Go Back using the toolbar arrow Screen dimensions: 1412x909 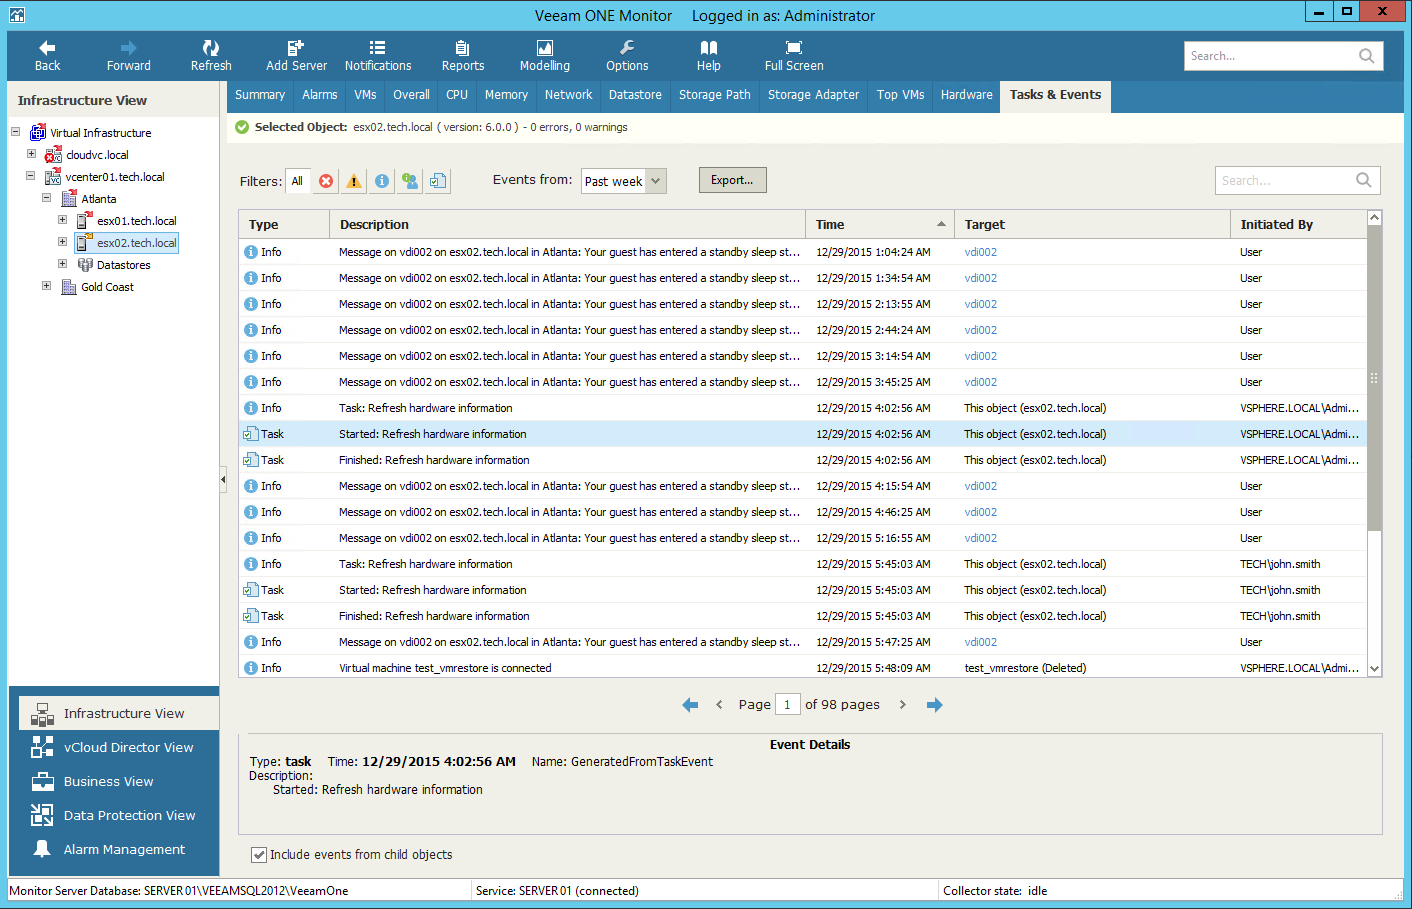47,56
